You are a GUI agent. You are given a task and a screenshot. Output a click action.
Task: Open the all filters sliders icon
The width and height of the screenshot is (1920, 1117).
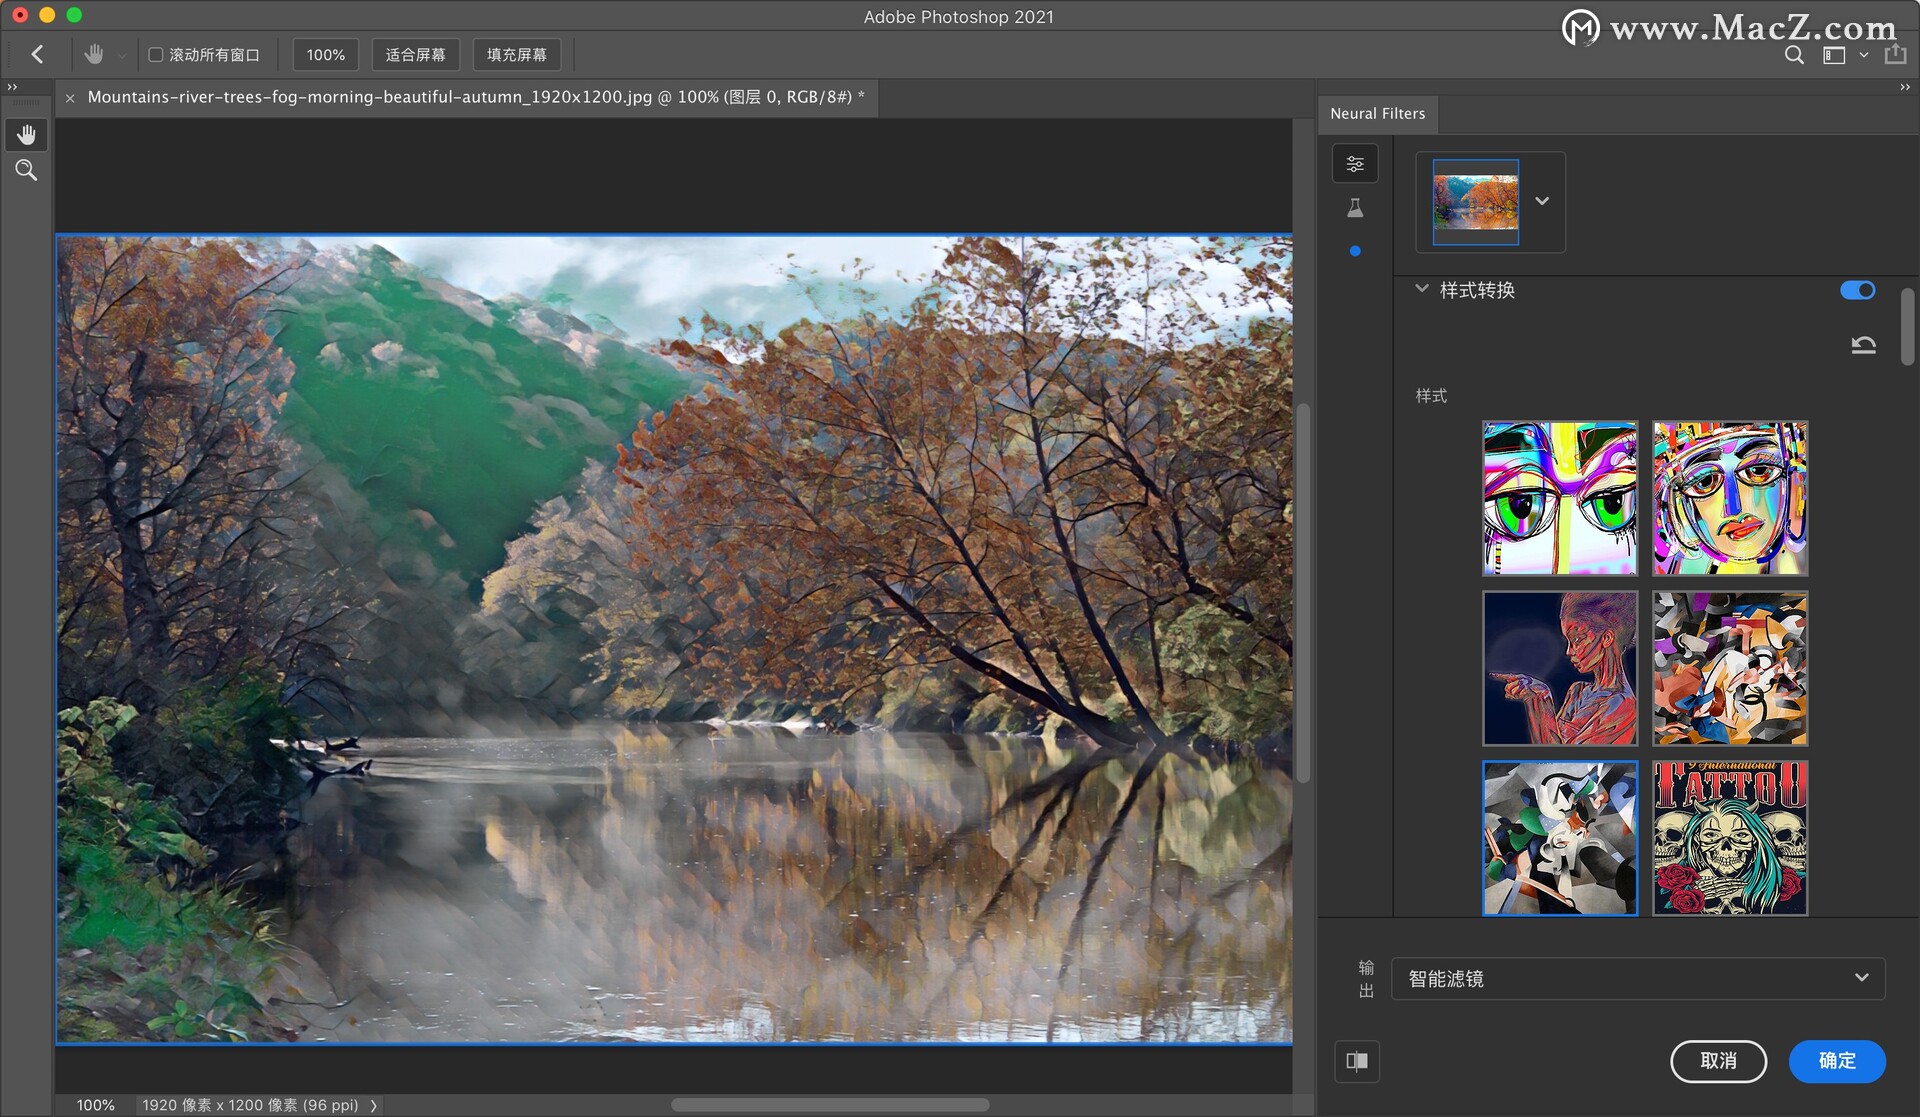pos(1355,164)
